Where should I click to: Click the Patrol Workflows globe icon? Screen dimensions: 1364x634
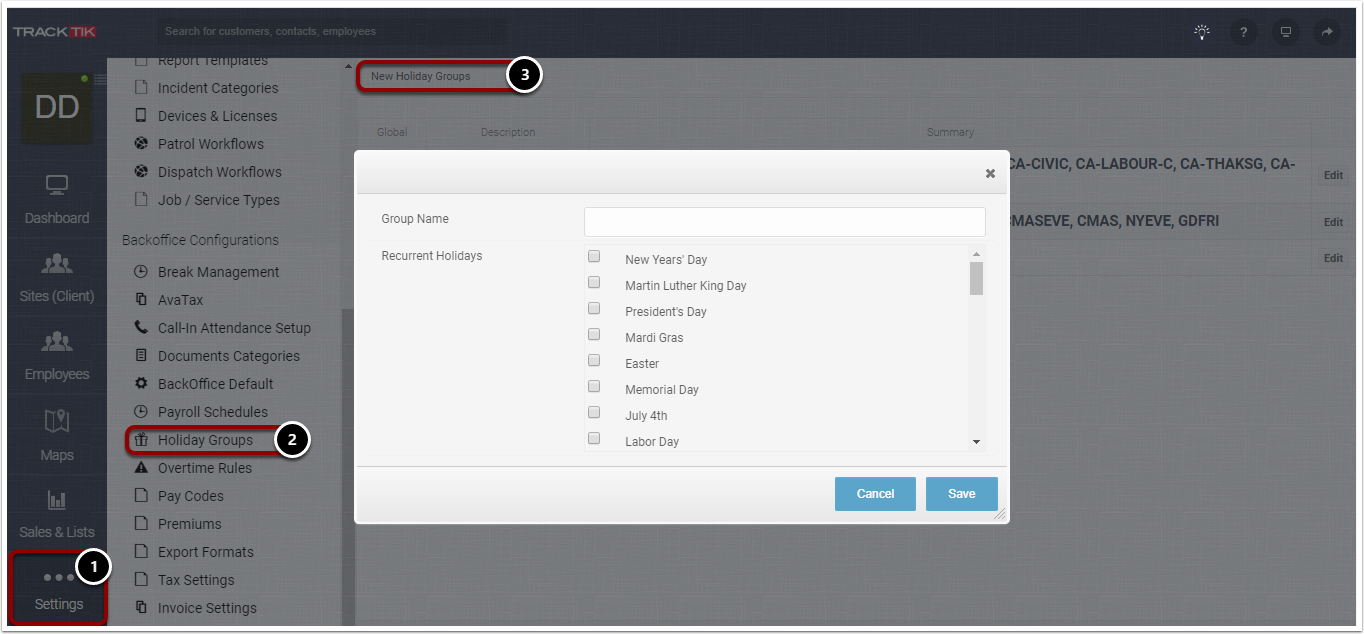coord(141,144)
